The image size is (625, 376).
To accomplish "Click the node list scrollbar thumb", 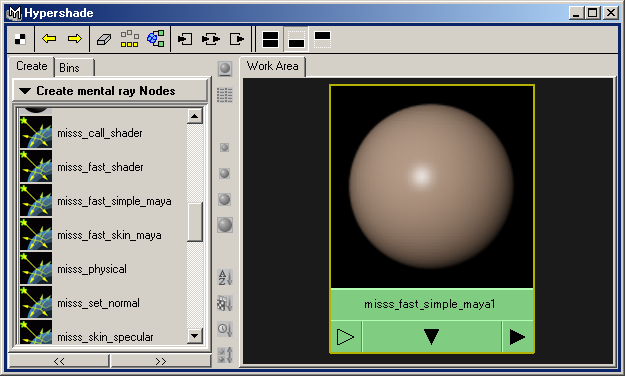I will (x=195, y=222).
